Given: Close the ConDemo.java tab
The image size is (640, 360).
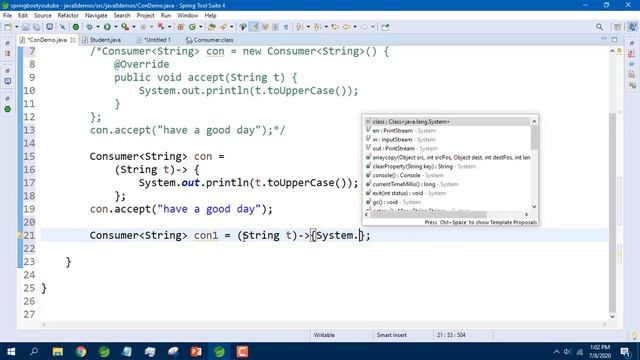Looking at the screenshot, I should click(x=73, y=40).
